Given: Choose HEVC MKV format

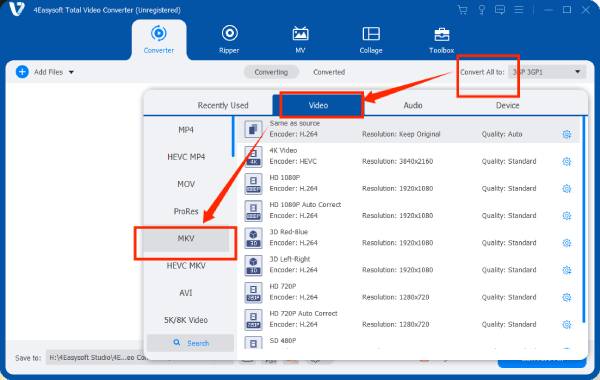Looking at the screenshot, I should coord(186,266).
